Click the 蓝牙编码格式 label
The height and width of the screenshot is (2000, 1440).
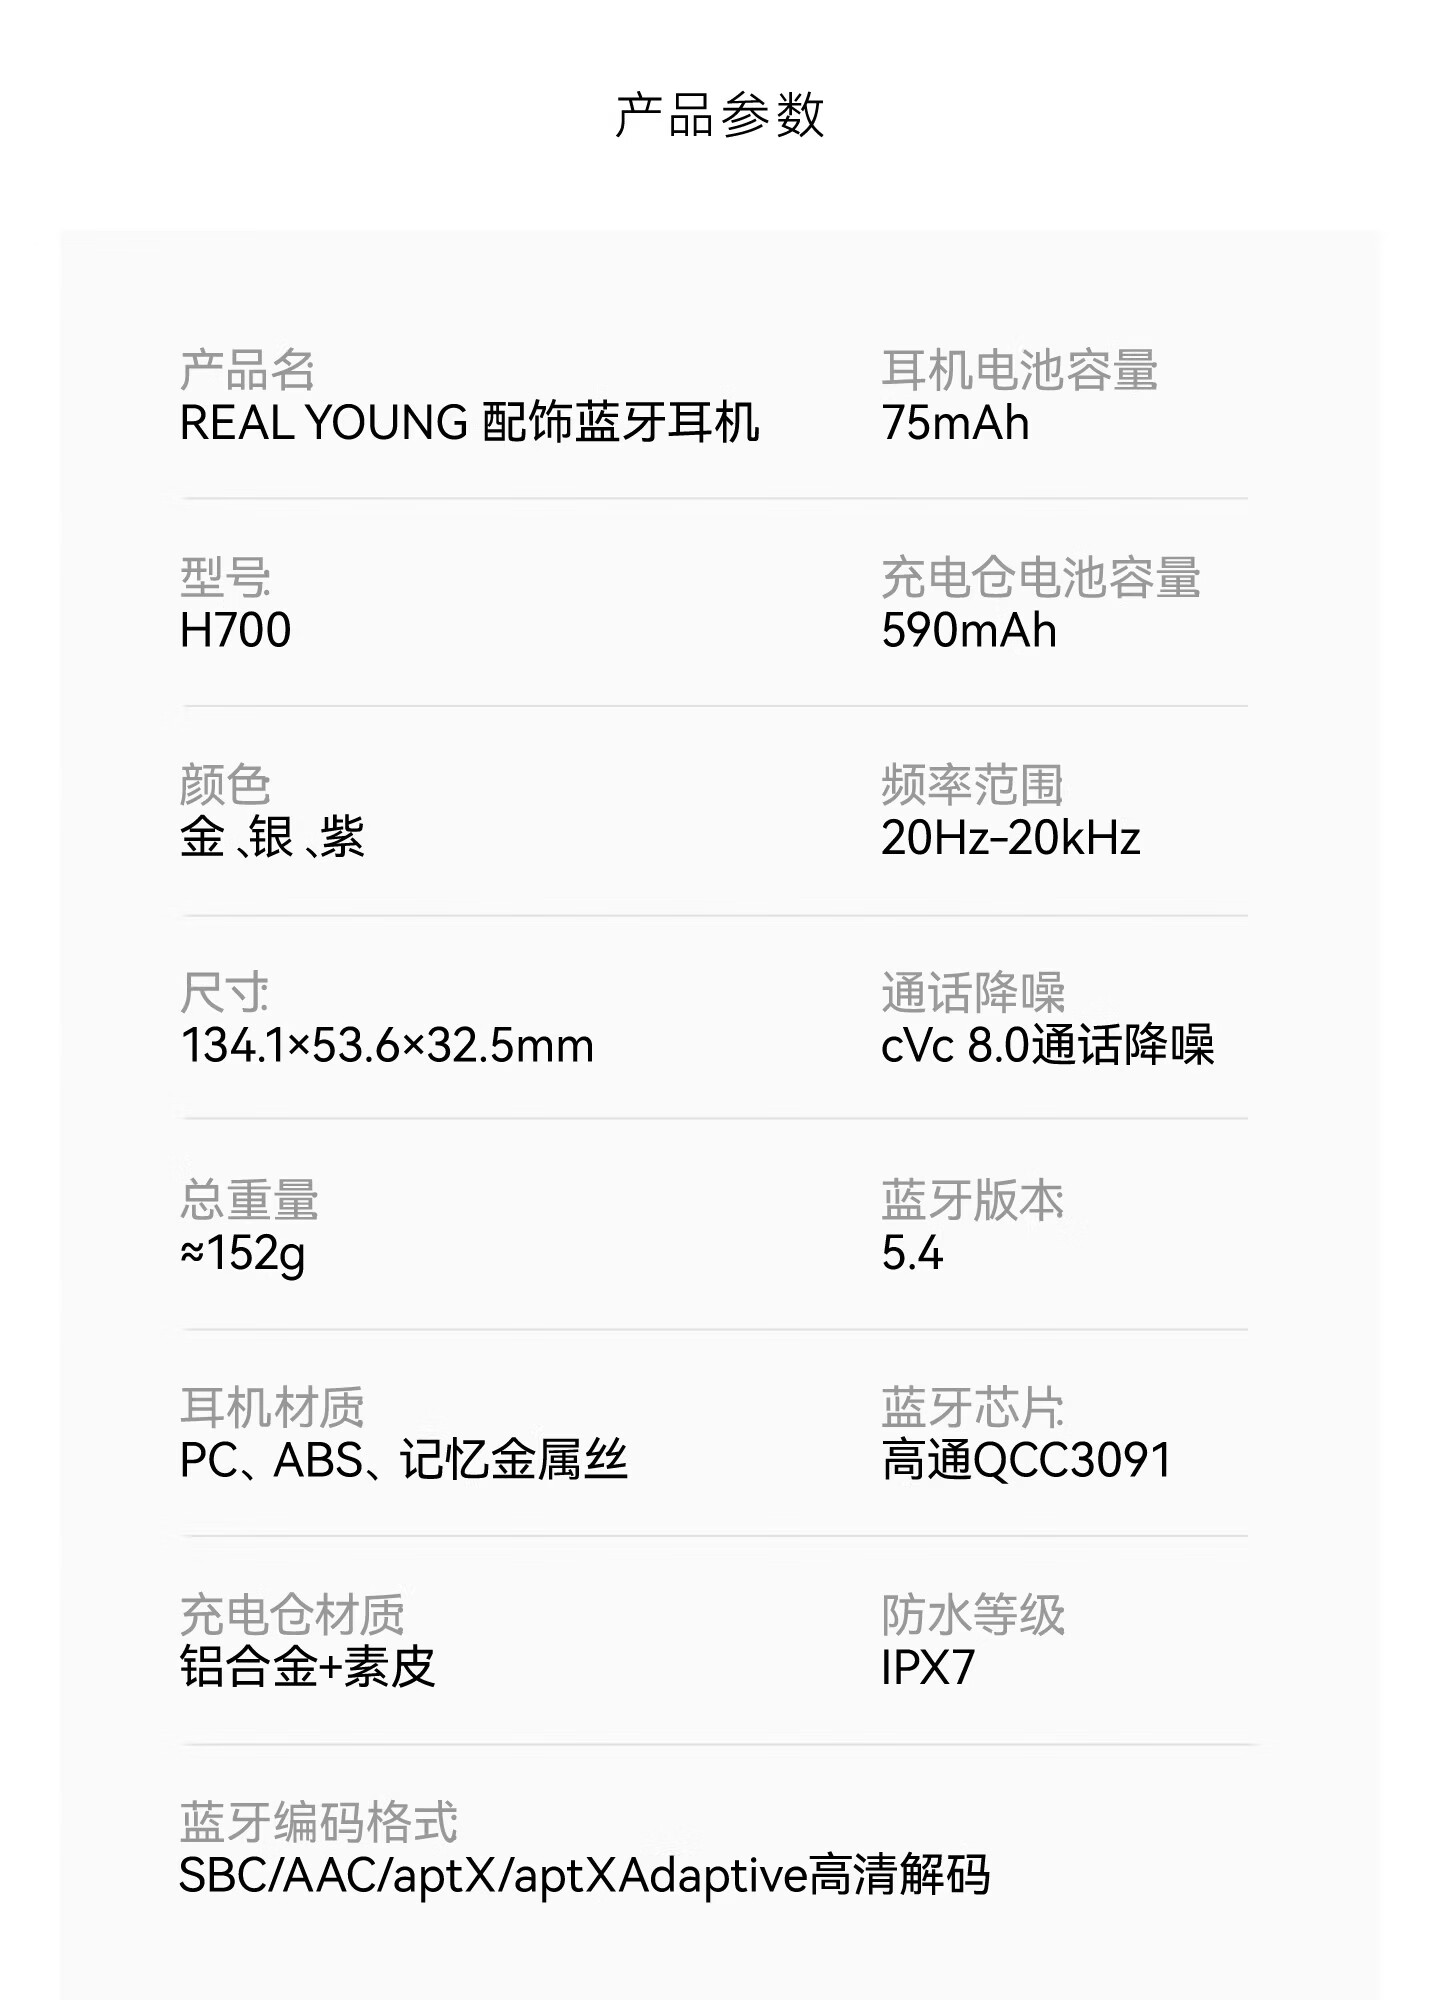[318, 1822]
